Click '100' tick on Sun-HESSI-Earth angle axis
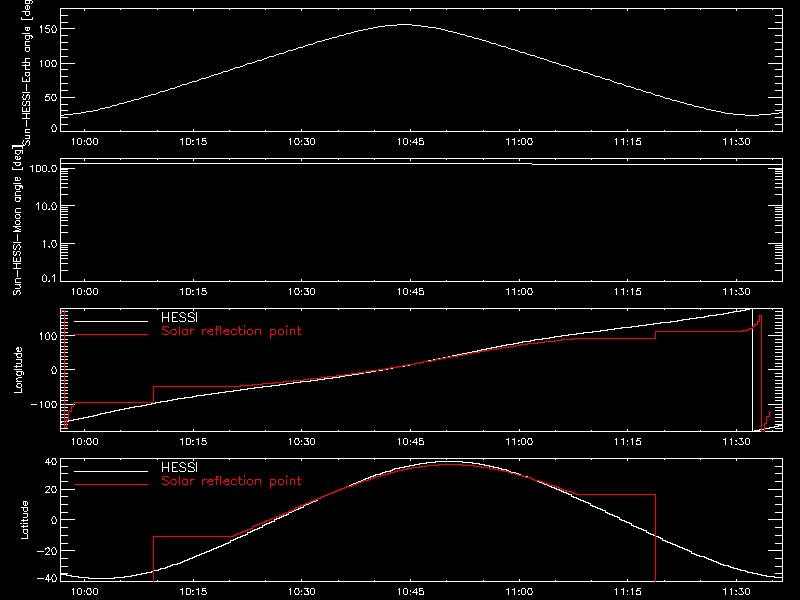Viewport: 800px width, 600px height. click(x=49, y=64)
